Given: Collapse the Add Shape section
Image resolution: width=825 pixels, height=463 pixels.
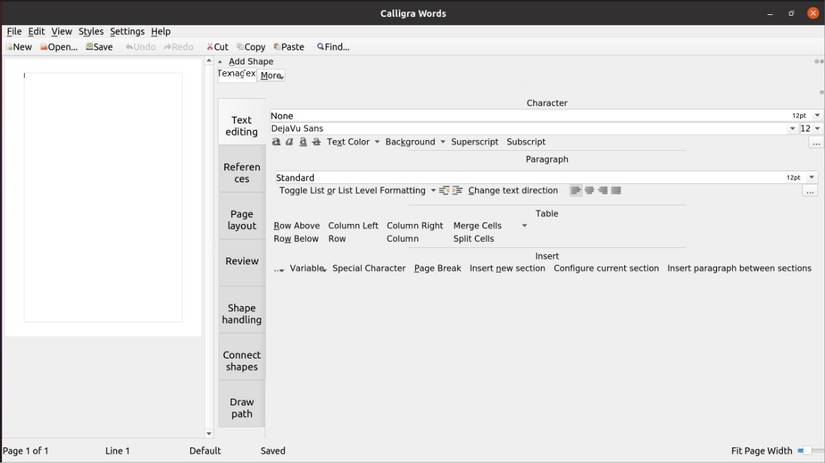Looking at the screenshot, I should 220,62.
